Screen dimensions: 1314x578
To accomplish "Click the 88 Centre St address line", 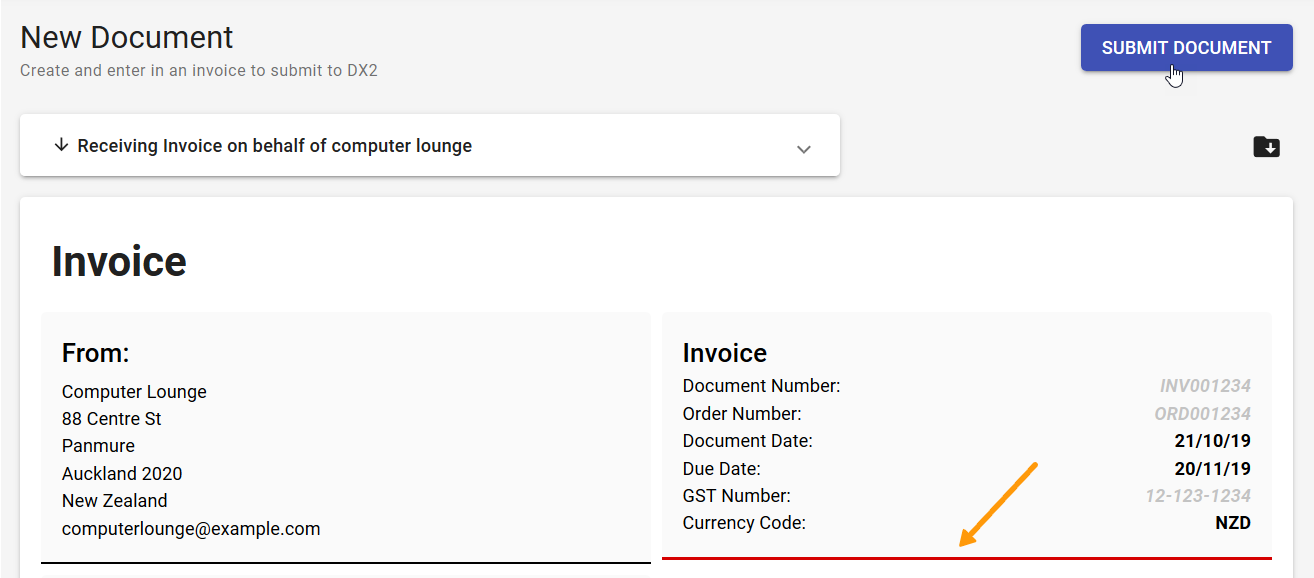I will point(111,419).
